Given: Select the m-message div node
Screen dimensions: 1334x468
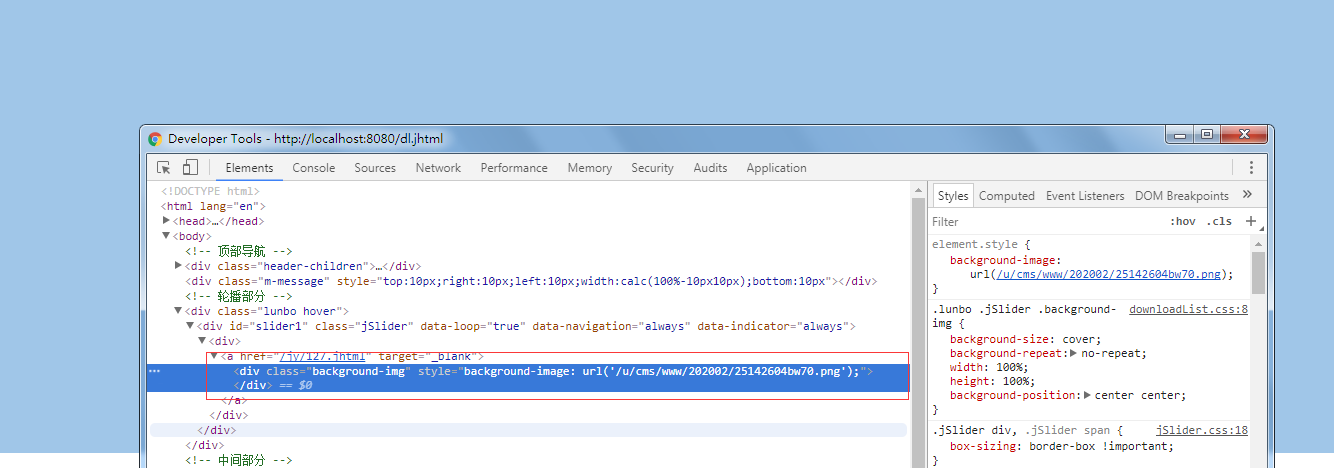Looking at the screenshot, I should tap(530, 281).
